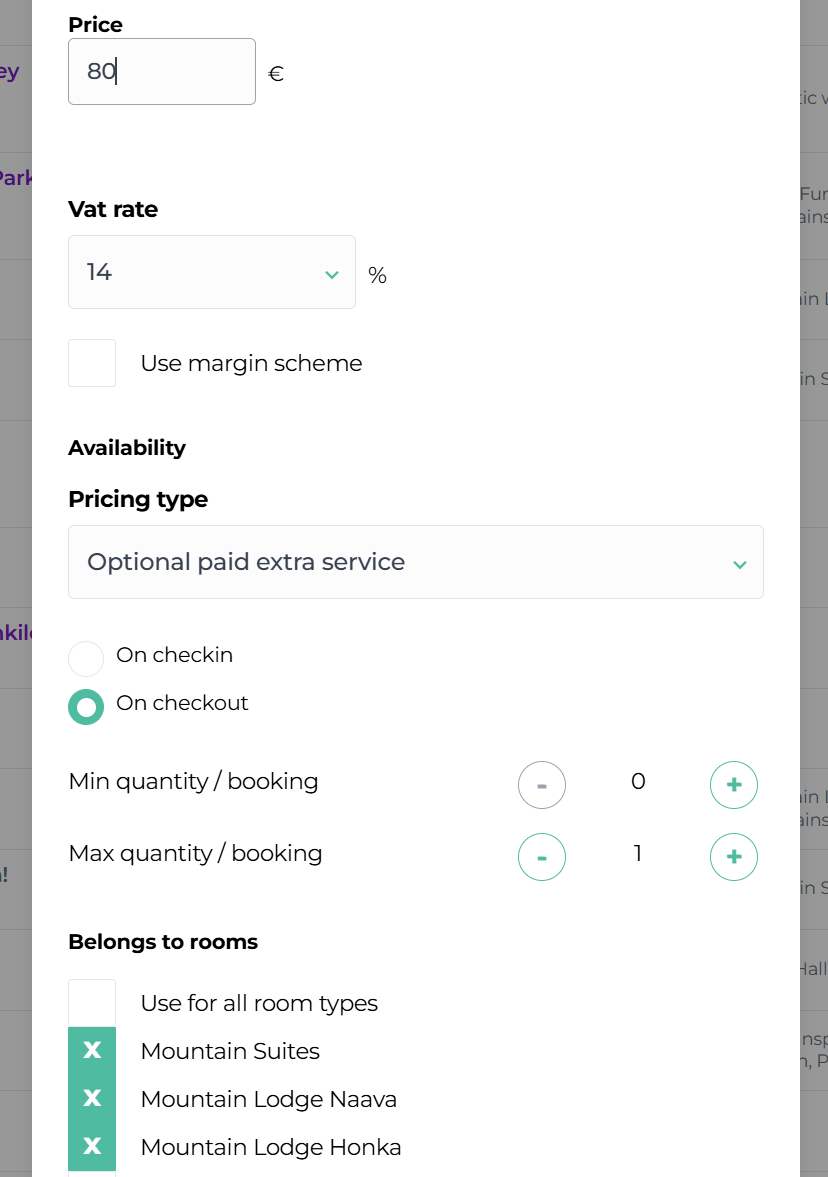Click the Price input field
Image resolution: width=828 pixels, height=1177 pixels.
[x=162, y=71]
